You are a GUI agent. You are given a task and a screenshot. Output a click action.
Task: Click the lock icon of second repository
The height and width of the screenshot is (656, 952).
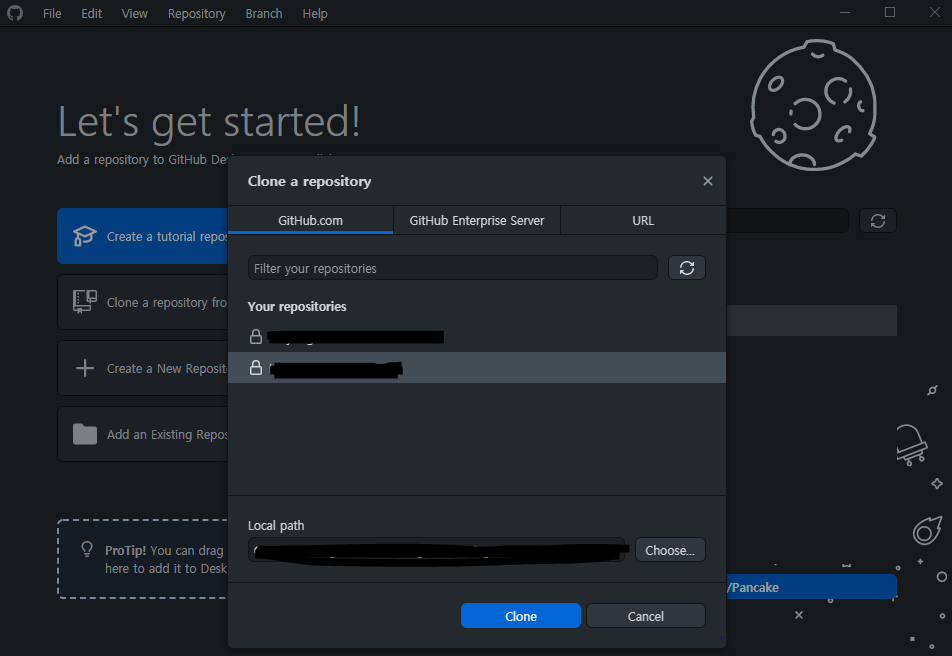[x=256, y=367]
